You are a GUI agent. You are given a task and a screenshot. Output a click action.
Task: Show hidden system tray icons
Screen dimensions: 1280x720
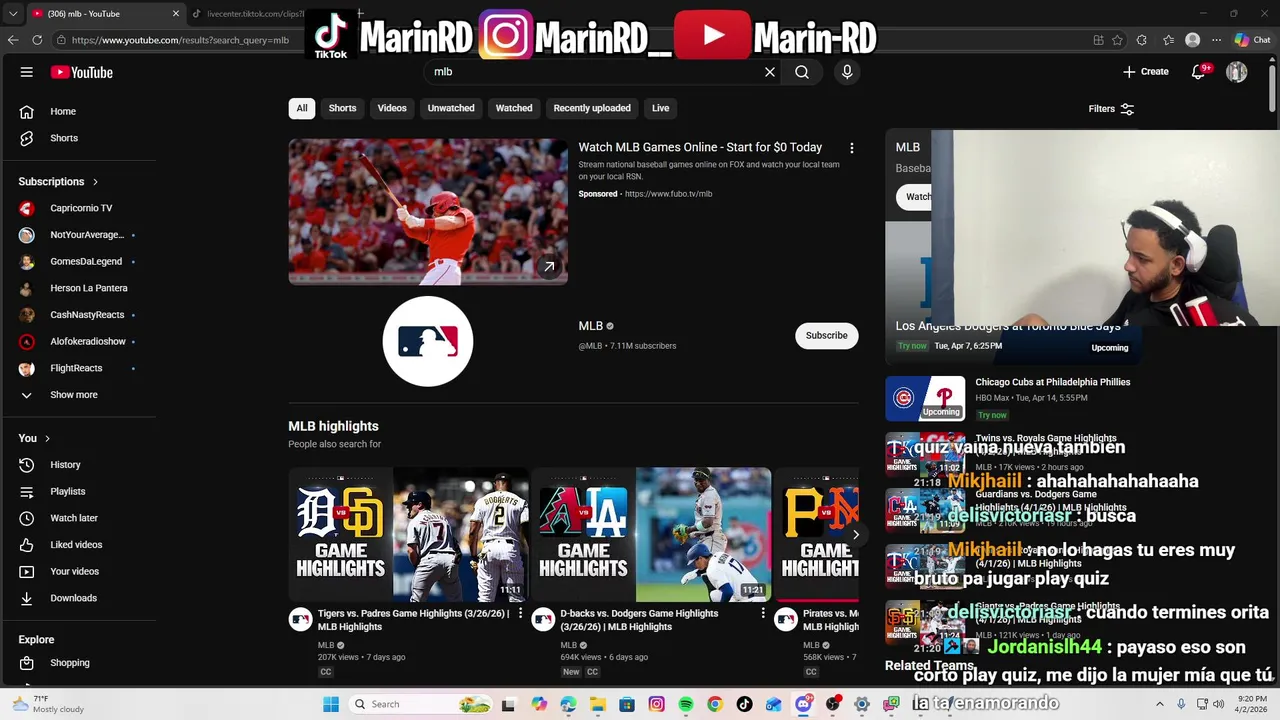tap(1160, 704)
